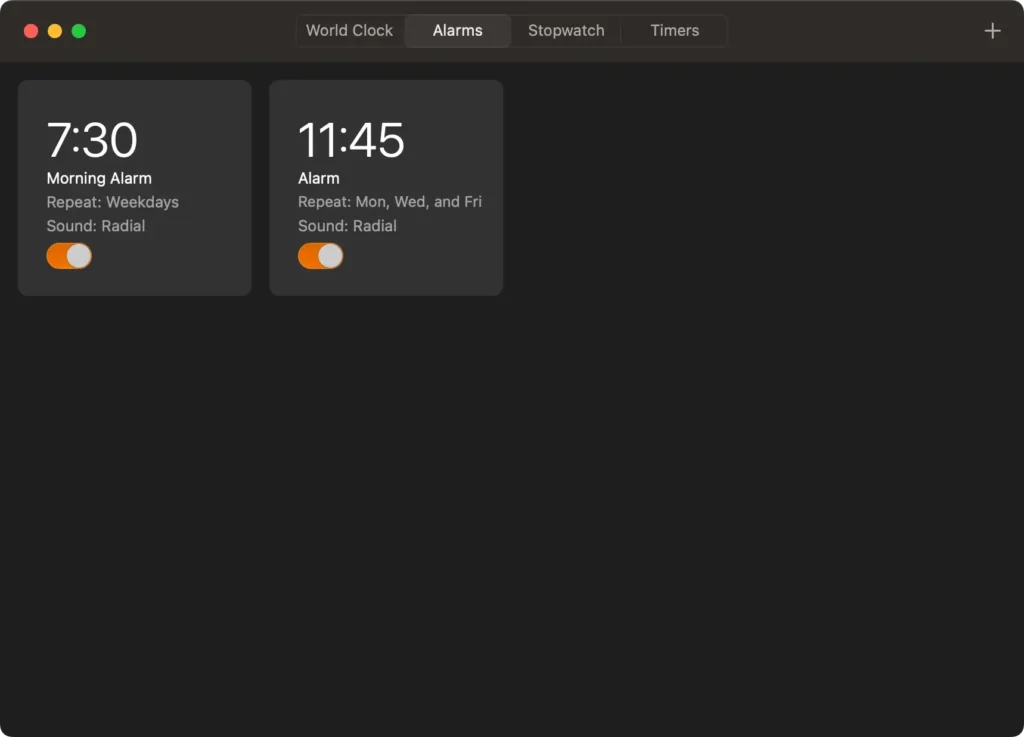The width and height of the screenshot is (1024, 737).
Task: Click "Repeat: Mon, Wed, and Fri" text
Action: 390,202
